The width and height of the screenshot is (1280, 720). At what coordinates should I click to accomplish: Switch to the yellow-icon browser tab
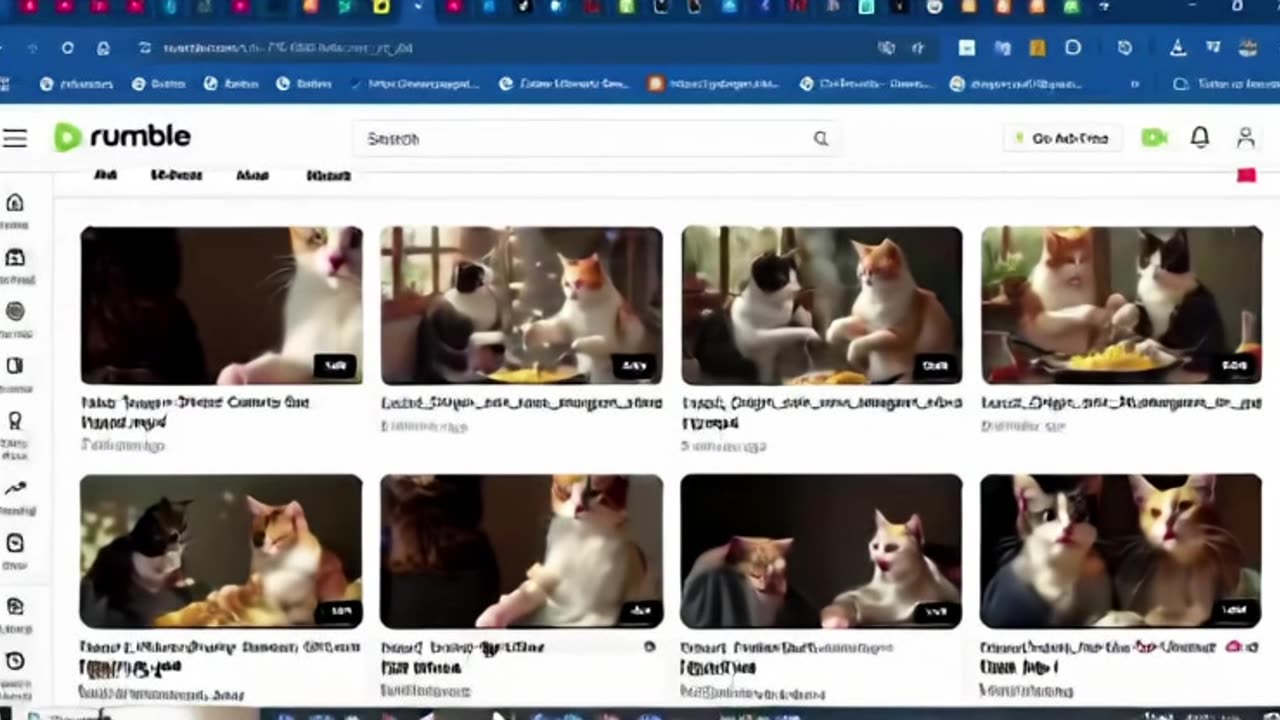pos(381,7)
